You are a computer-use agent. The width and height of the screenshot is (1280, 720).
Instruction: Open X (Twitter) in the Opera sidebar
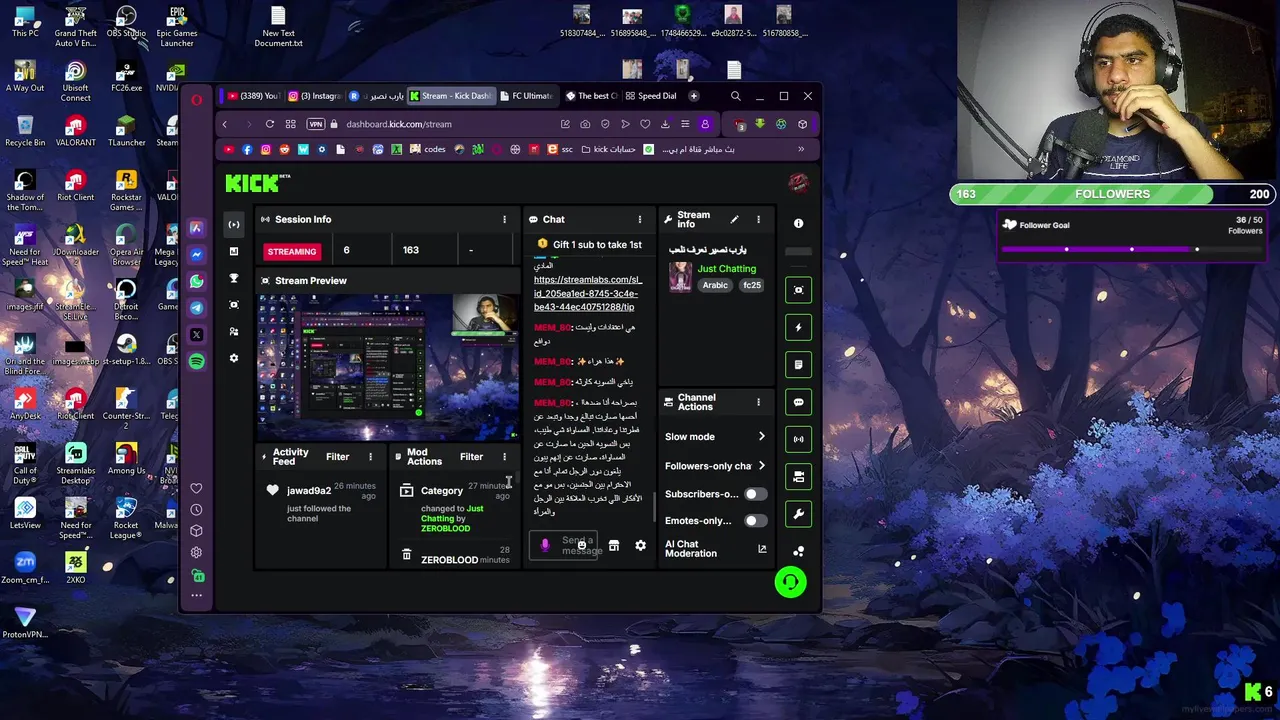coord(196,335)
